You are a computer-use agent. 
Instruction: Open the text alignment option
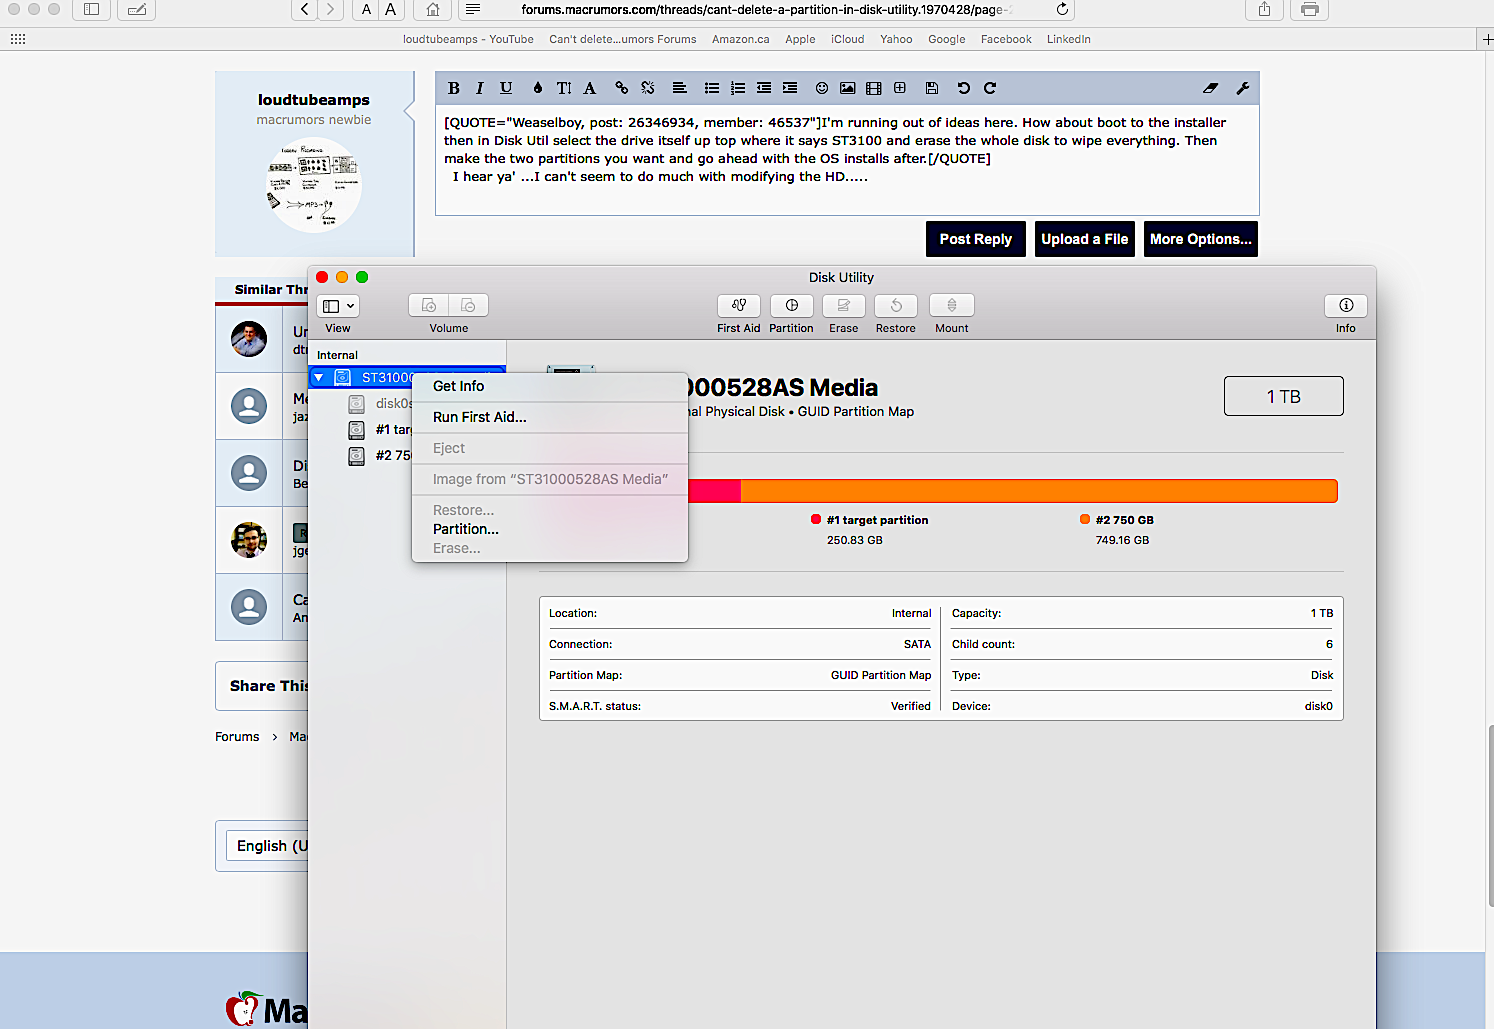[x=680, y=88]
